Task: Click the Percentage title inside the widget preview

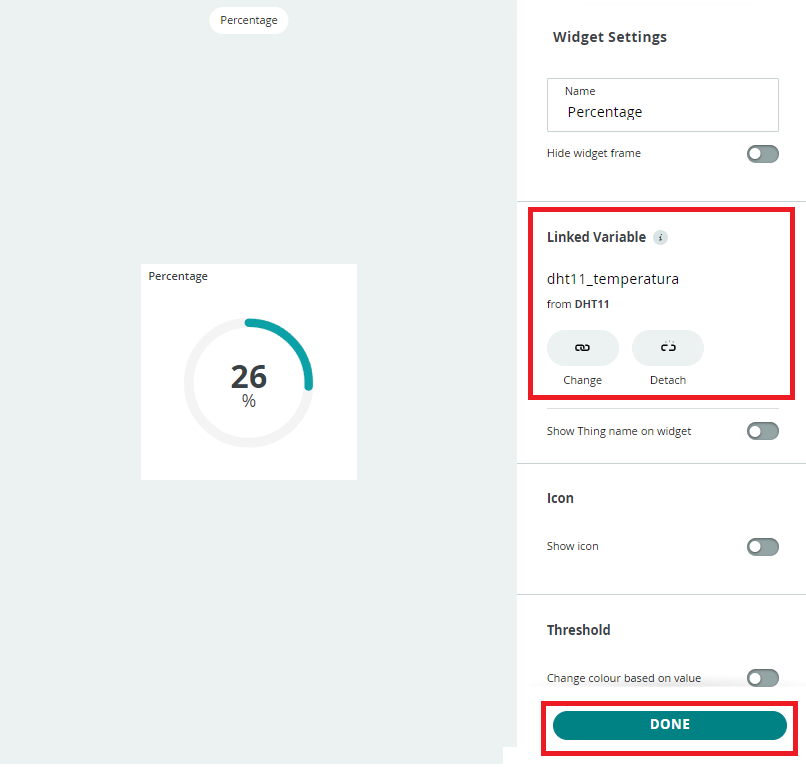Action: (x=178, y=277)
